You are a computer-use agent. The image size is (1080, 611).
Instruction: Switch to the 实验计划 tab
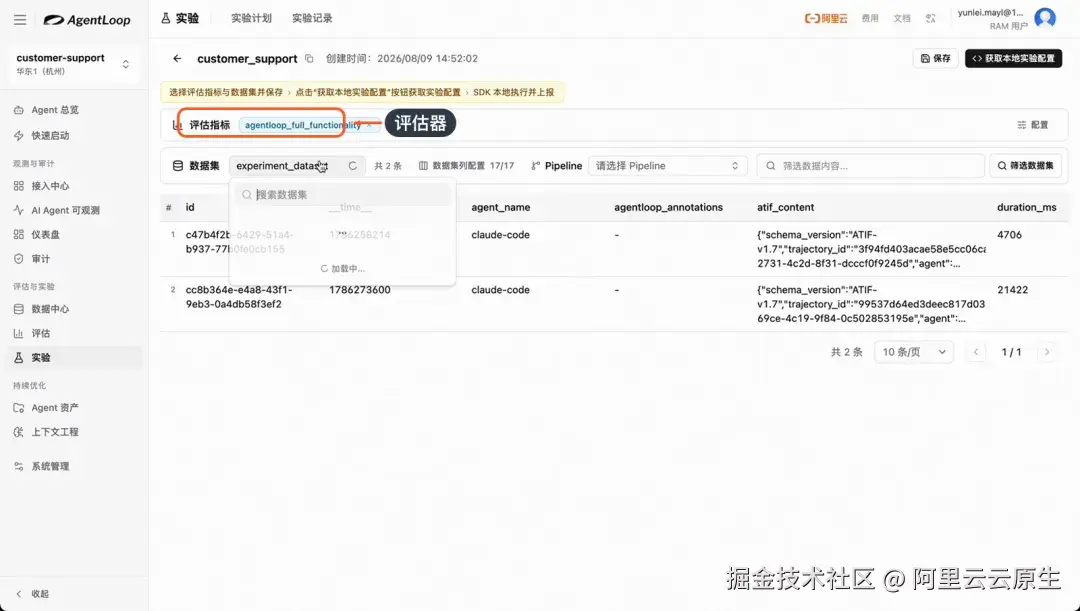(251, 19)
